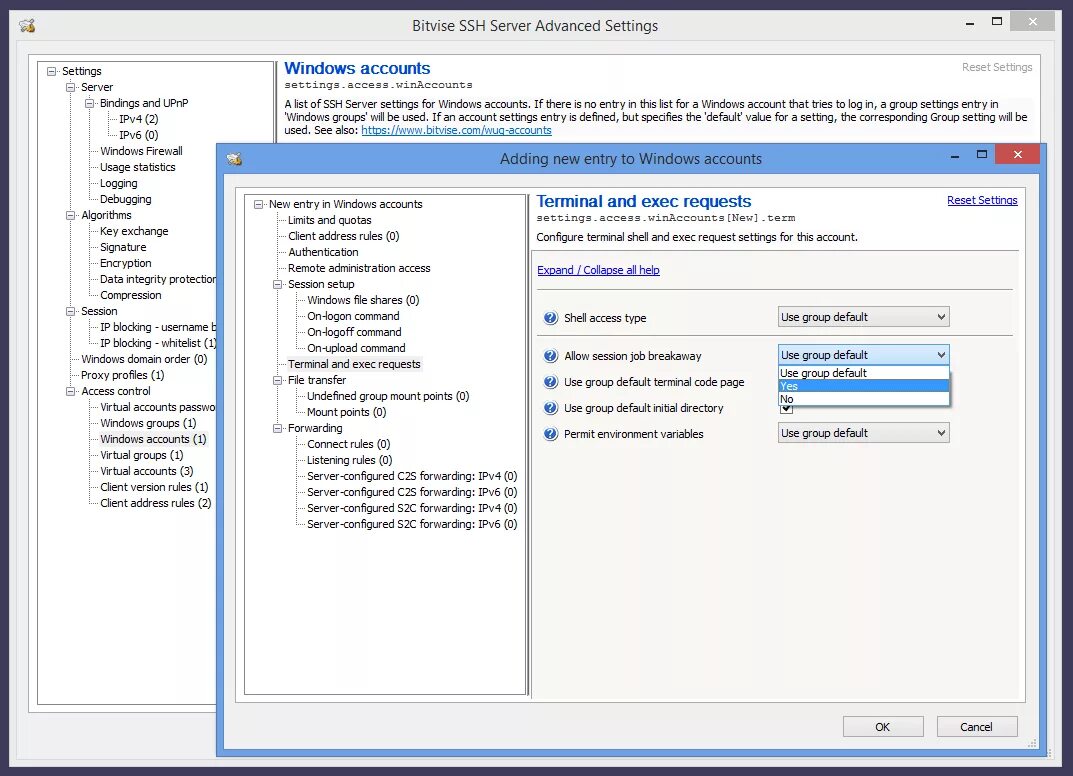Select Server-configured C2S forwarding: IPv6 (0)
Screen dimensions: 1073x776
pos(412,492)
